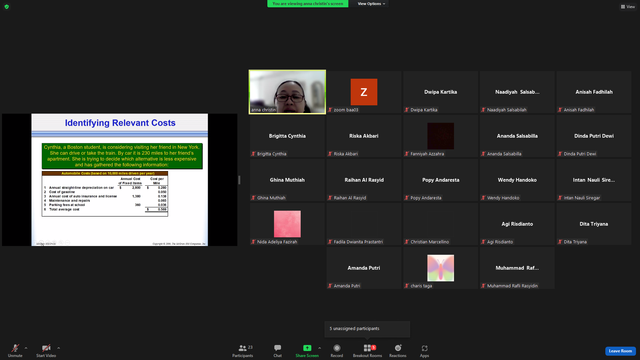Viewport: 640px width, 360px height.
Task: Click muted mic icon beside Dita Triyana
Action: (x=560, y=242)
